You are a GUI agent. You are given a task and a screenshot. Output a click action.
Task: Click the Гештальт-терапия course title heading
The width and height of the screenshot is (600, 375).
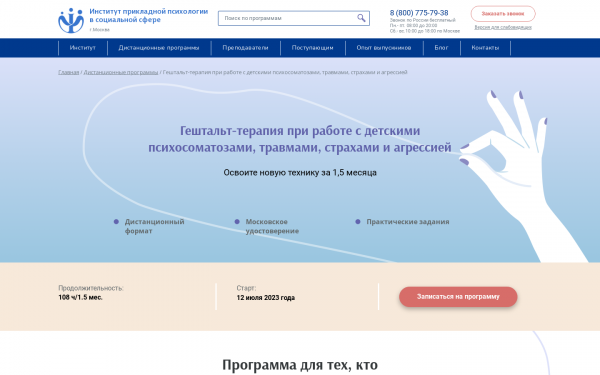(300, 139)
